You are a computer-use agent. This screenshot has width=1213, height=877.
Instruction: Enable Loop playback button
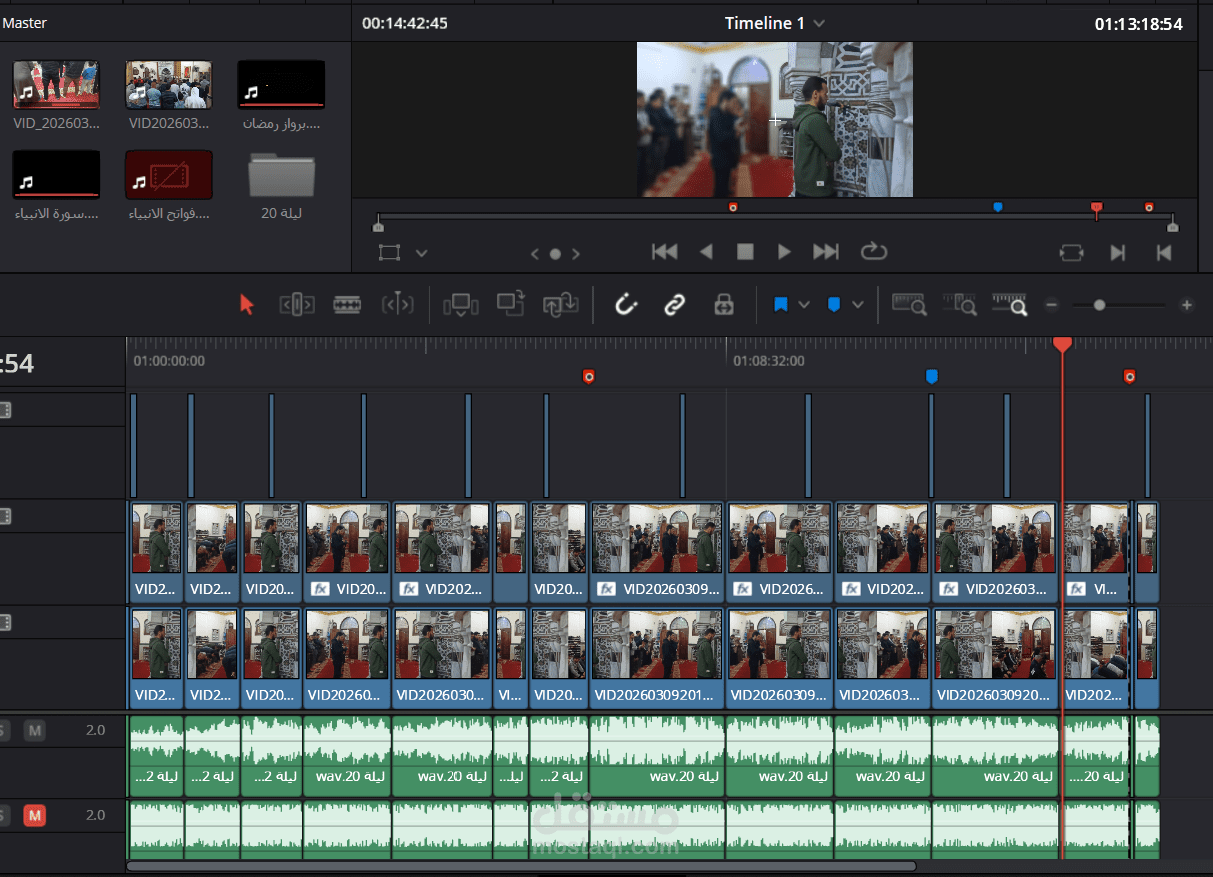873,252
